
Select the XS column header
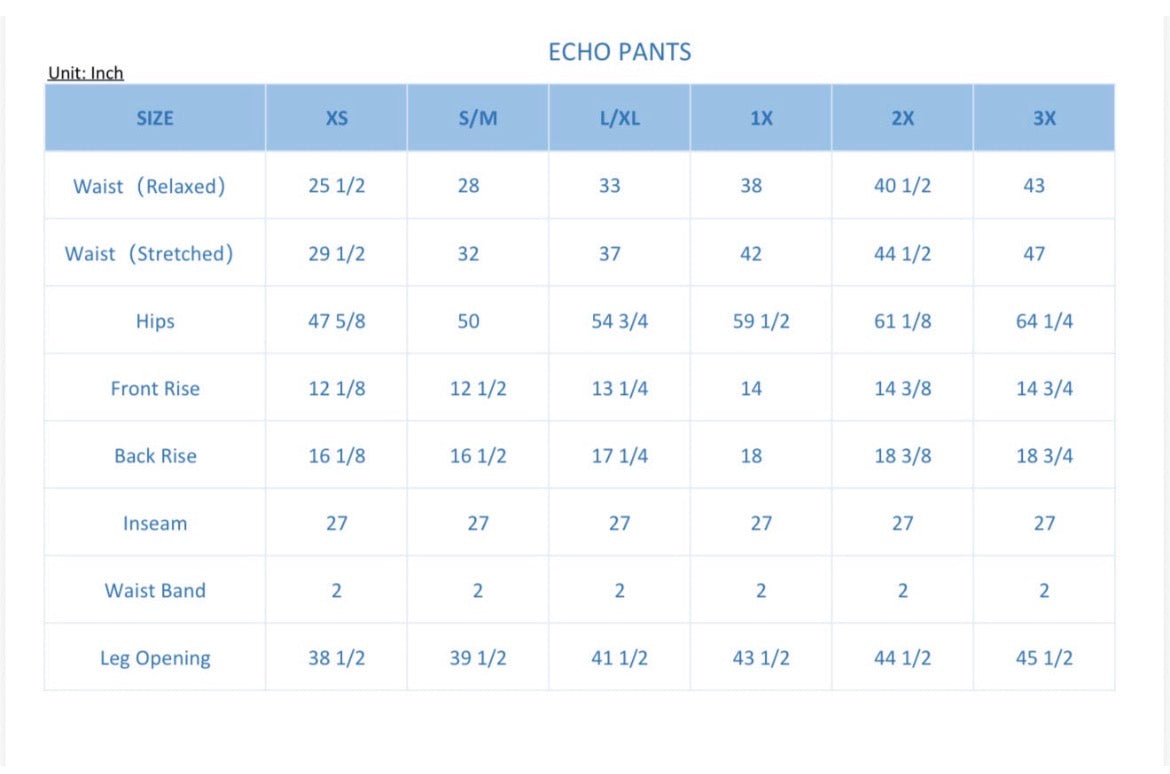(x=337, y=118)
